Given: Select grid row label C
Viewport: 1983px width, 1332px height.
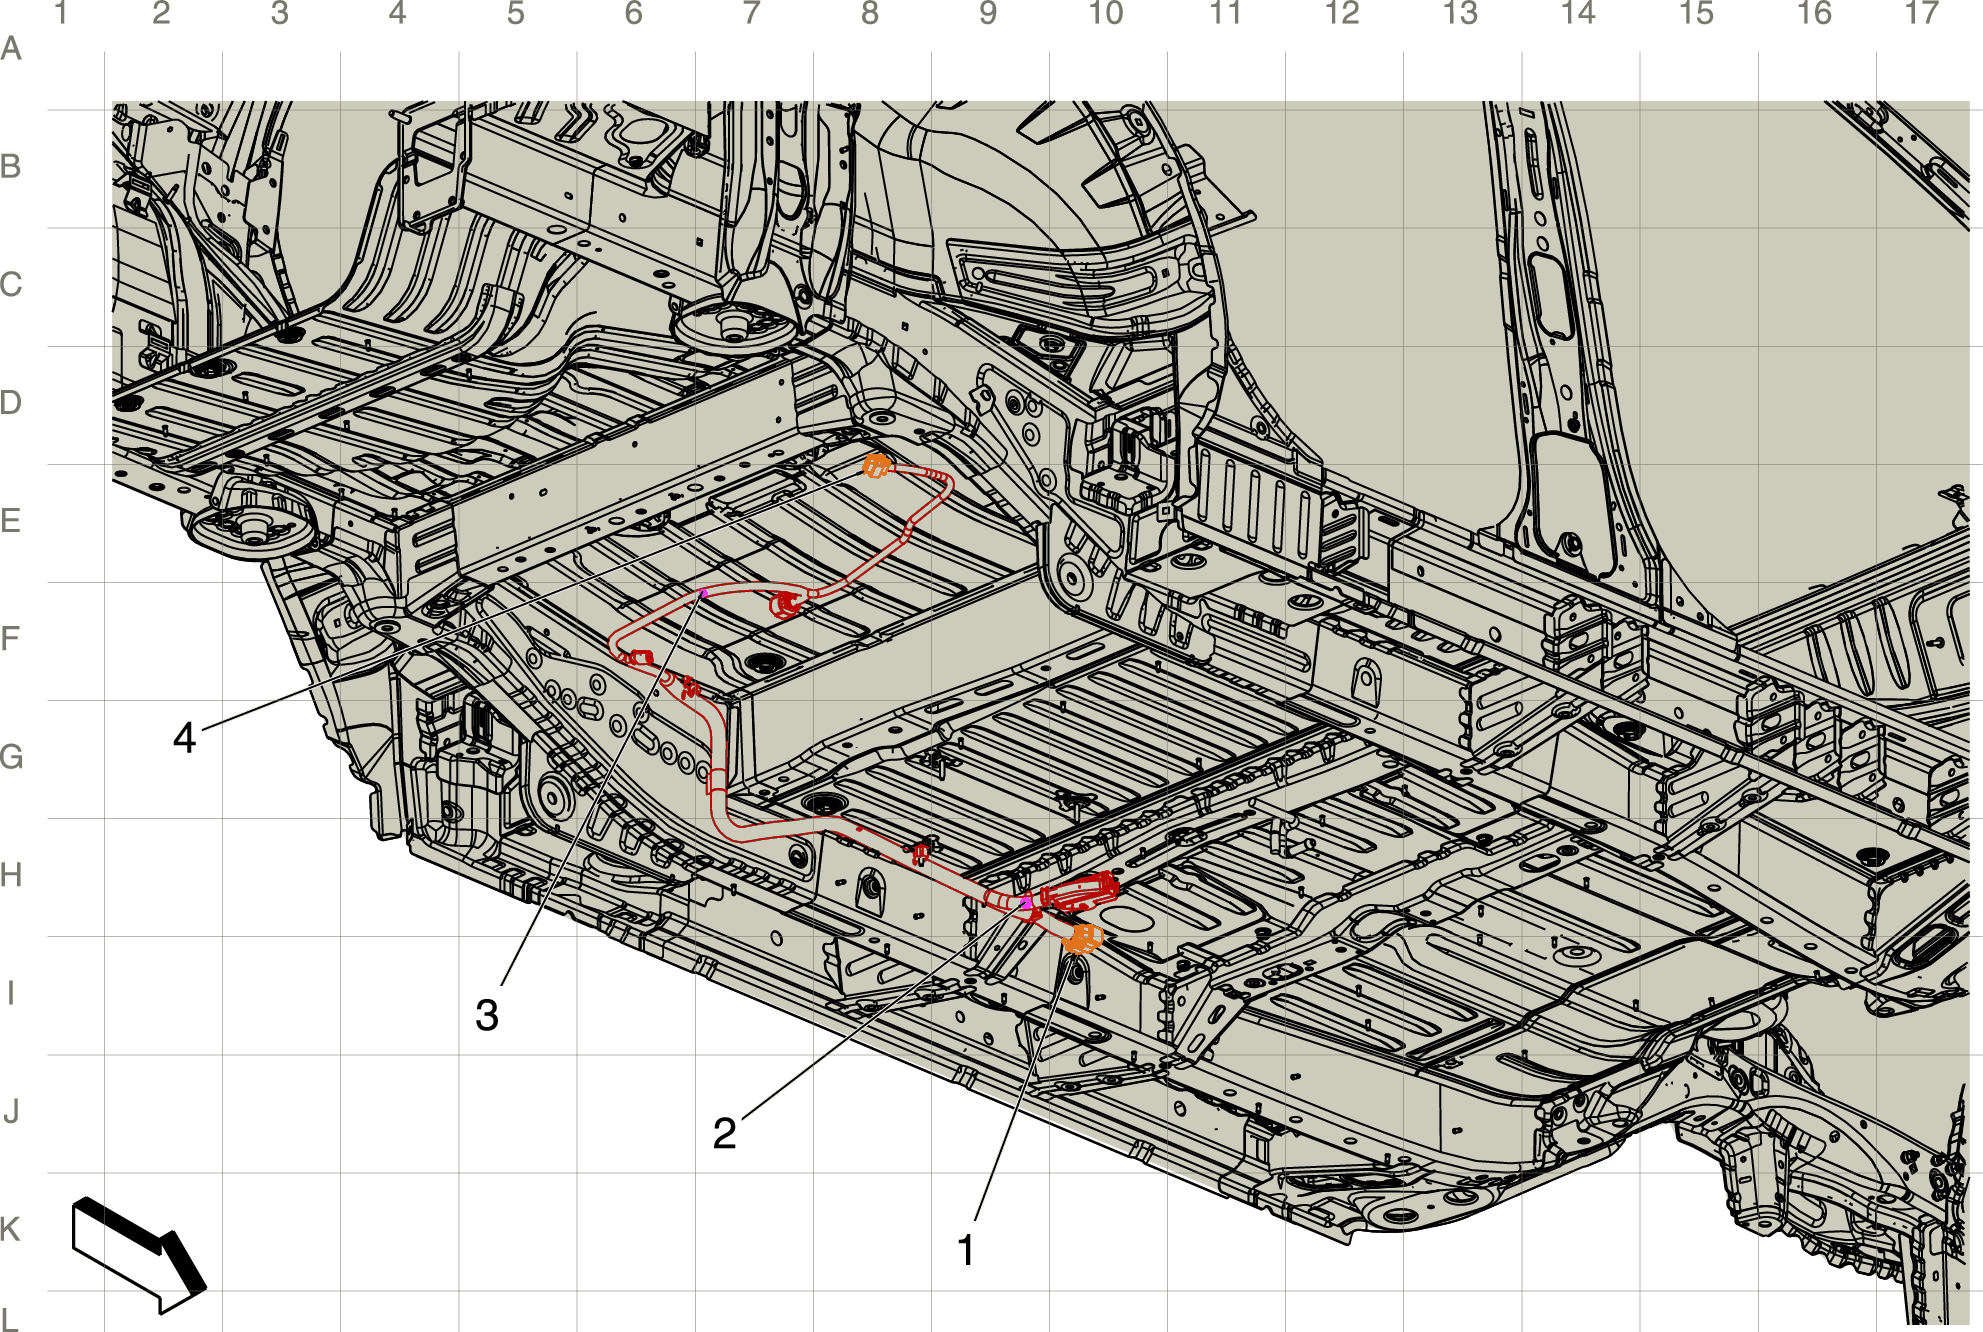Looking at the screenshot, I should coord(11,284).
